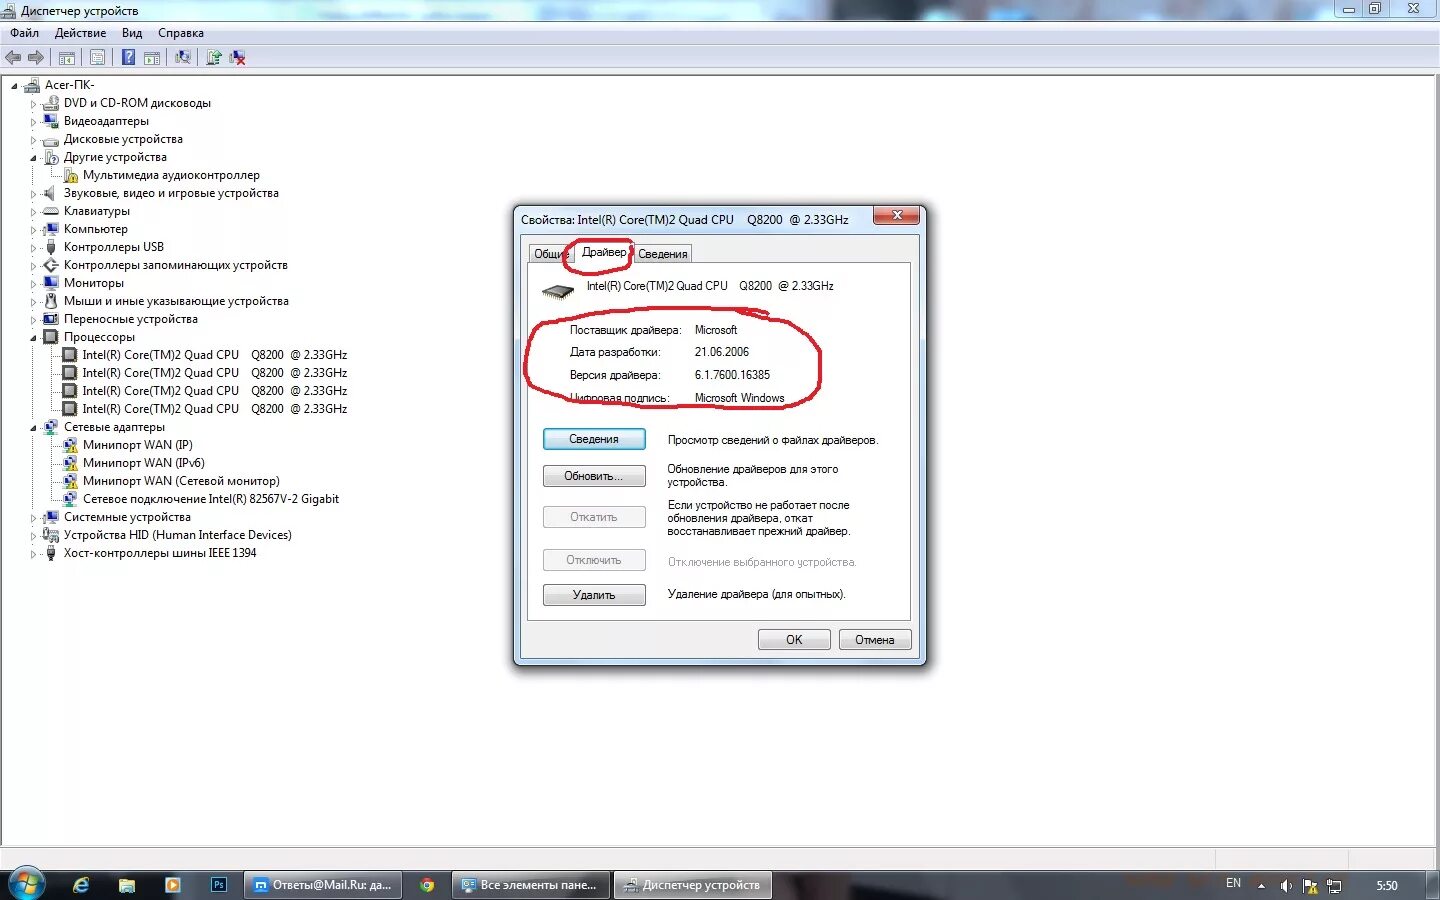Screen dimensions: 1440x900
Task: Click the Диспетчер устройств taskbar button
Action: [691, 885]
